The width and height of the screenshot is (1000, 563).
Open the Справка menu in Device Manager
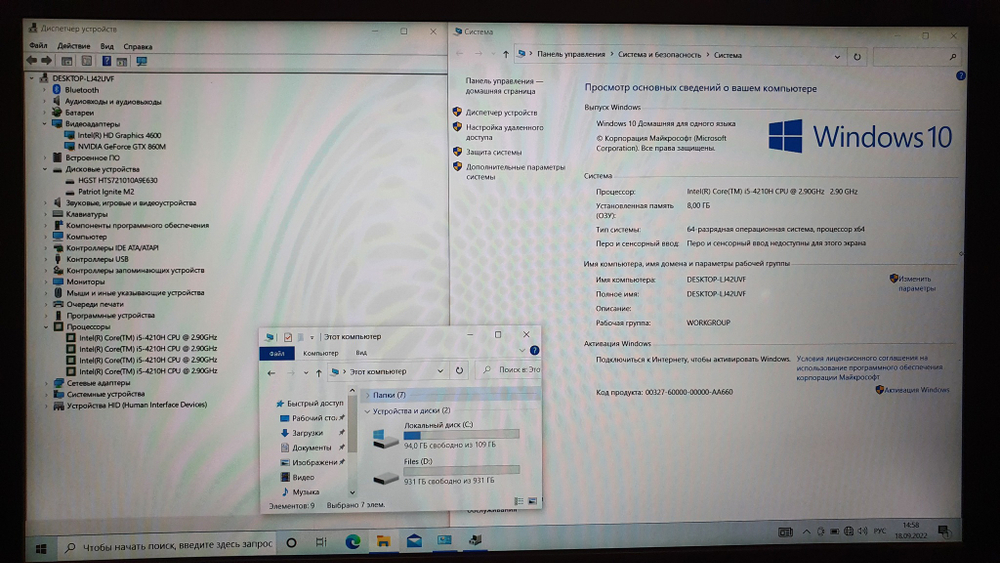[x=138, y=47]
